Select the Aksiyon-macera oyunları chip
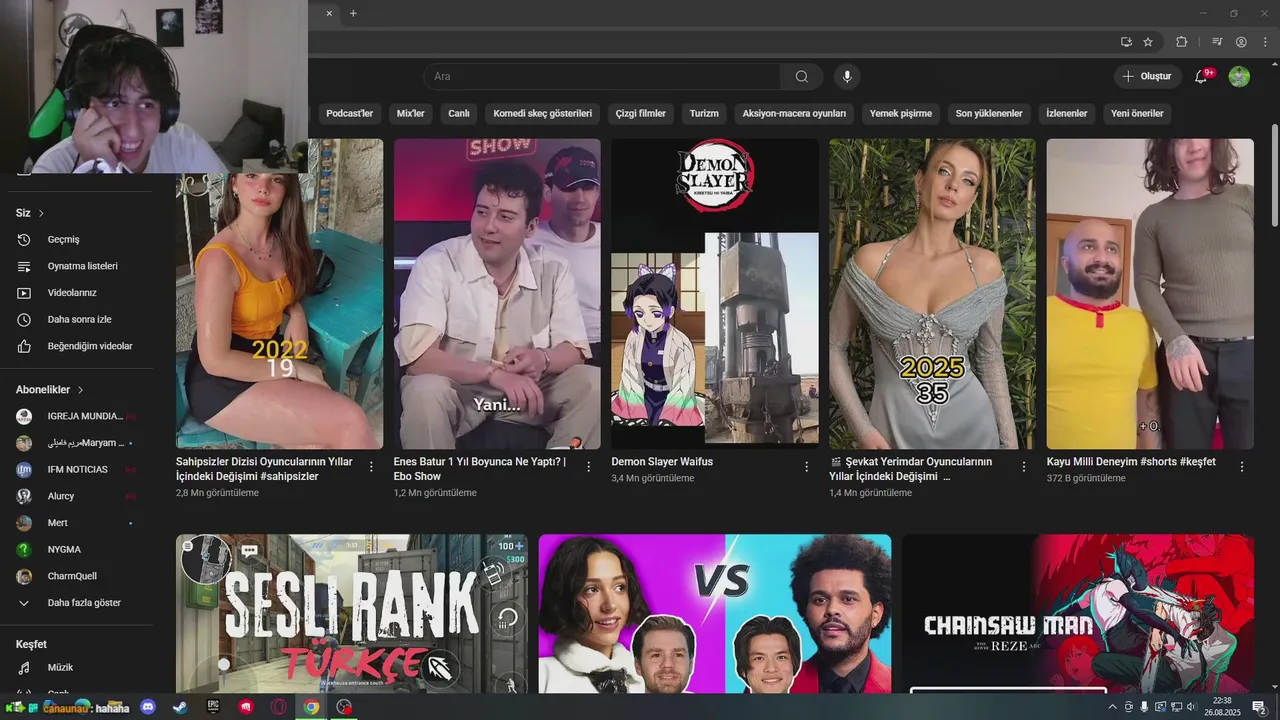 click(794, 113)
